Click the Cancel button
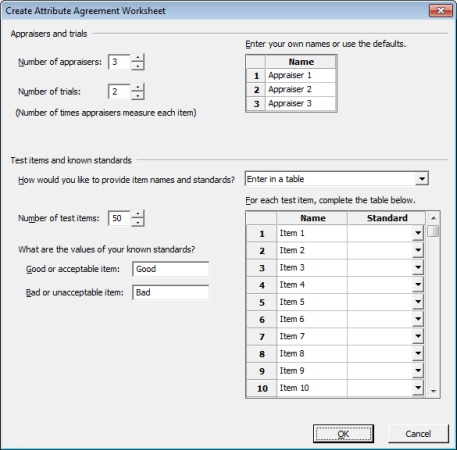This screenshot has height=450, width=457. pyautogui.click(x=418, y=434)
